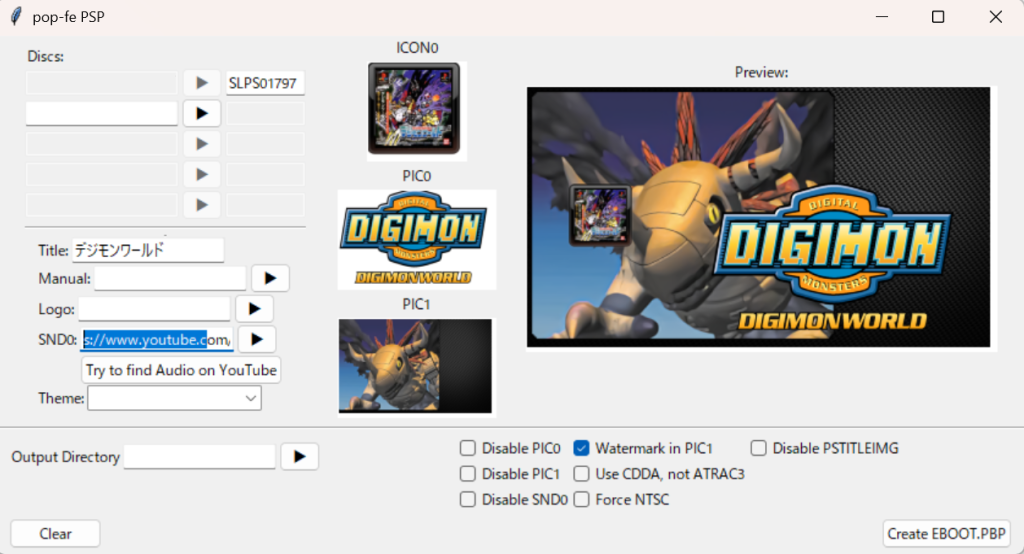Click the browse arrow next to Logo field
The image size is (1024, 554).
point(254,309)
